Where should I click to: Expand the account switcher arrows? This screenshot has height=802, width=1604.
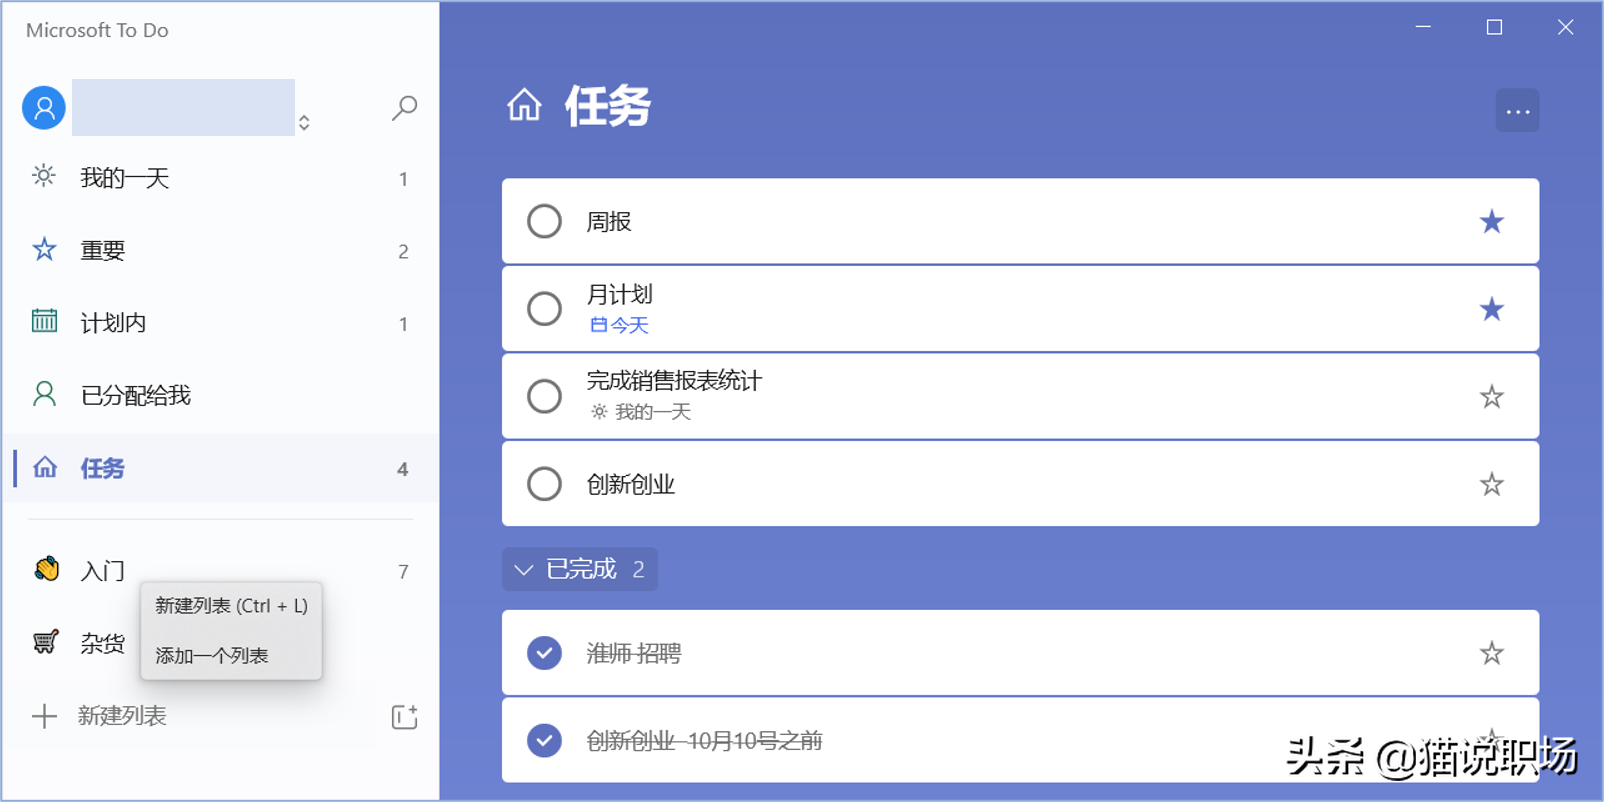coord(304,123)
